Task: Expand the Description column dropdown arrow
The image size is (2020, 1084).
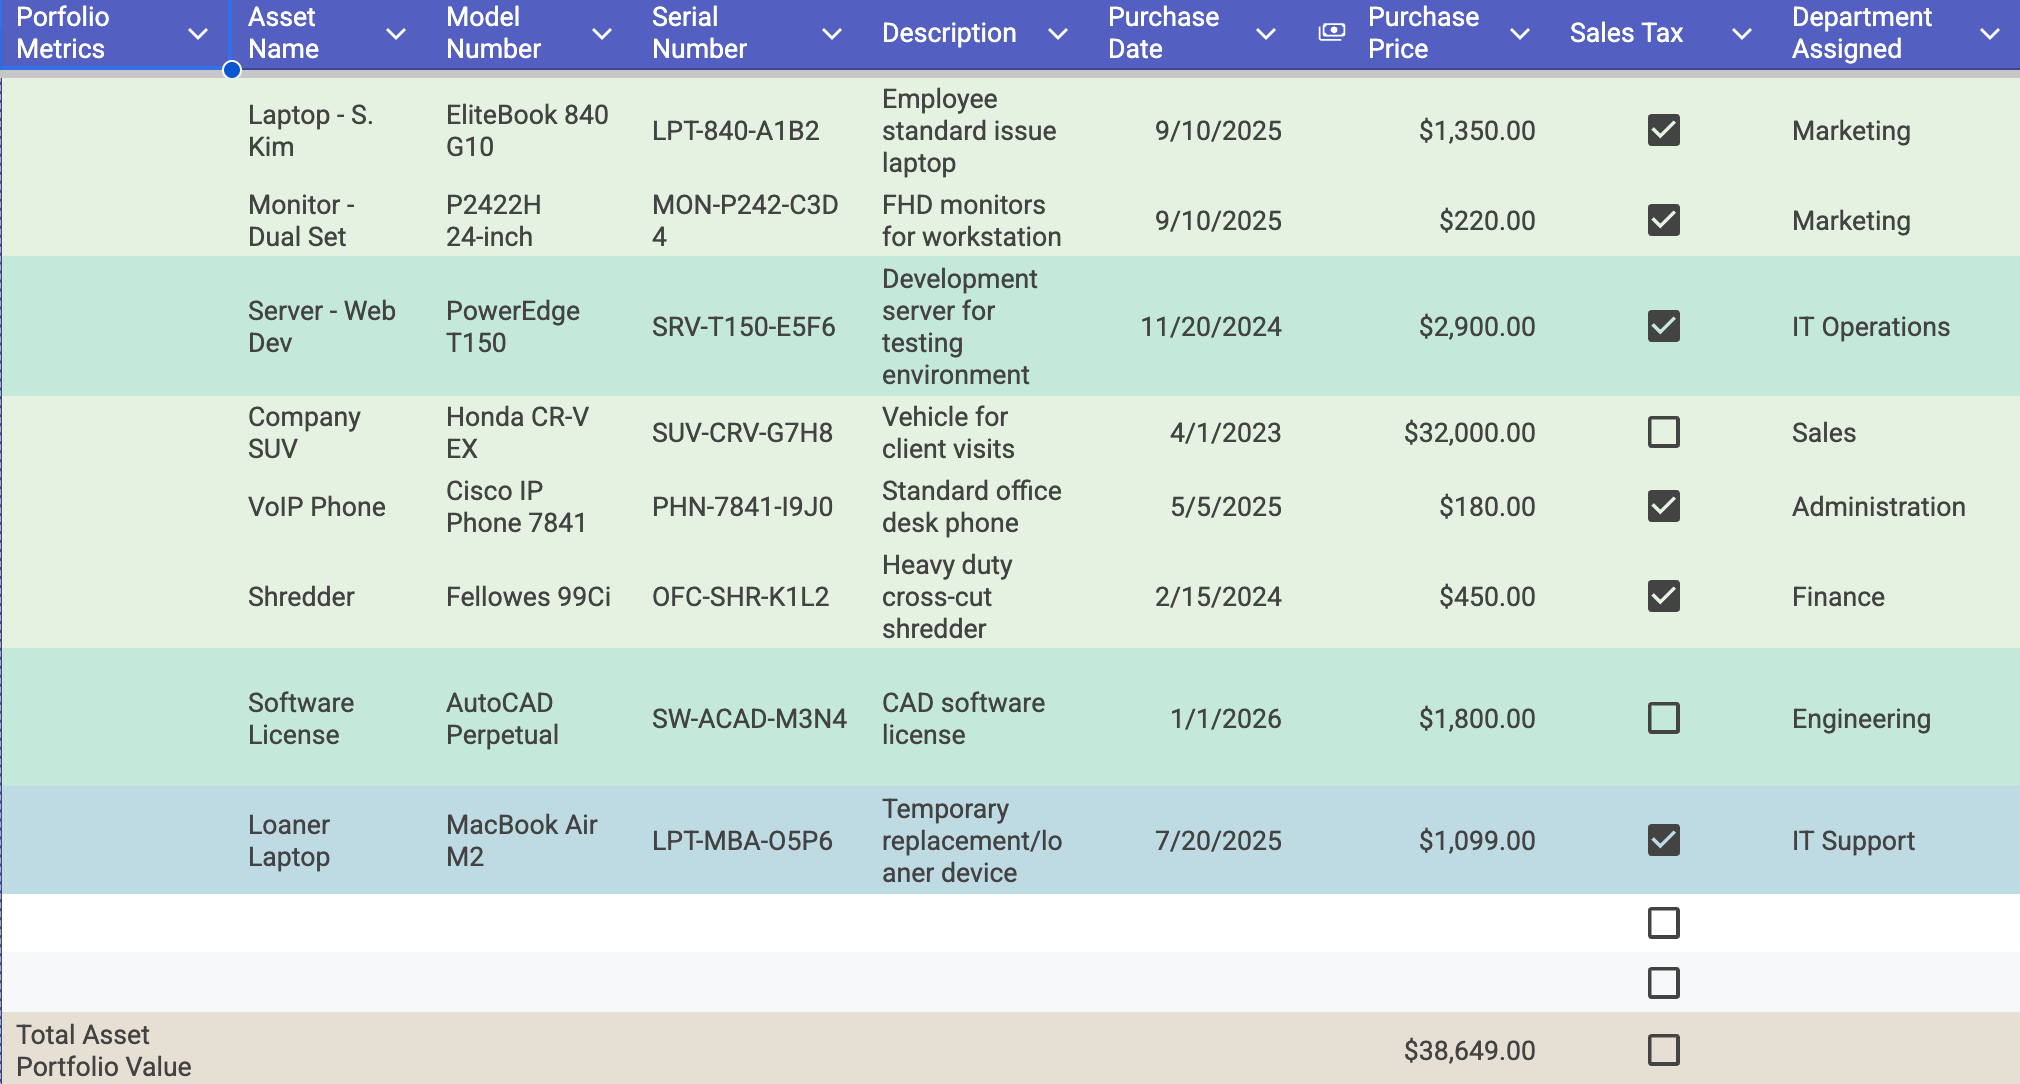Action: [1058, 34]
